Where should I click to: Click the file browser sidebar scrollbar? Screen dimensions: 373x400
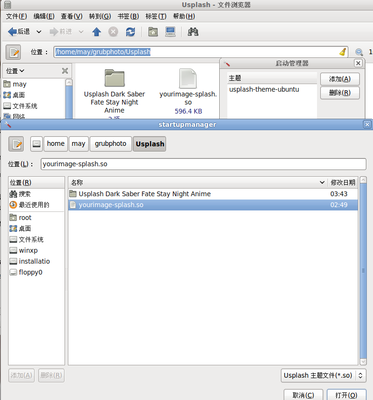coord(69,99)
